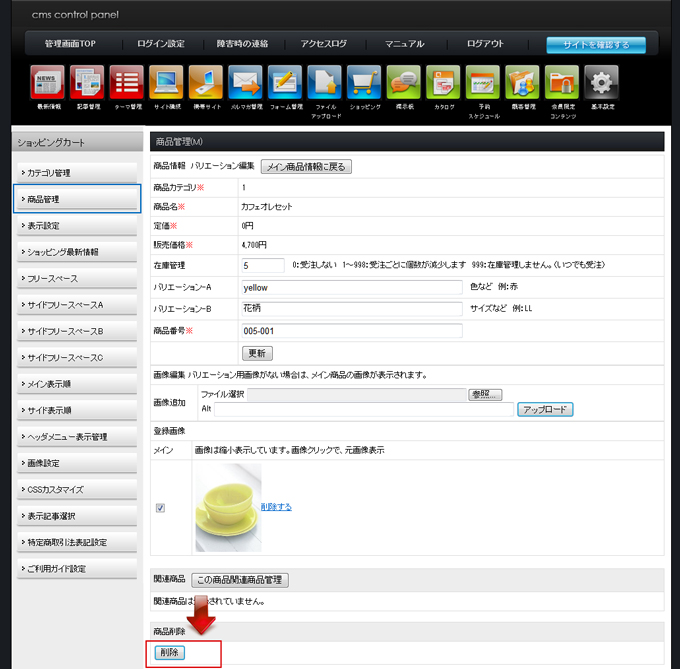Image resolution: width=680 pixels, height=669 pixels.
Task: Expand カテゴリ管理 in the sidebar
Action: click(x=77, y=173)
